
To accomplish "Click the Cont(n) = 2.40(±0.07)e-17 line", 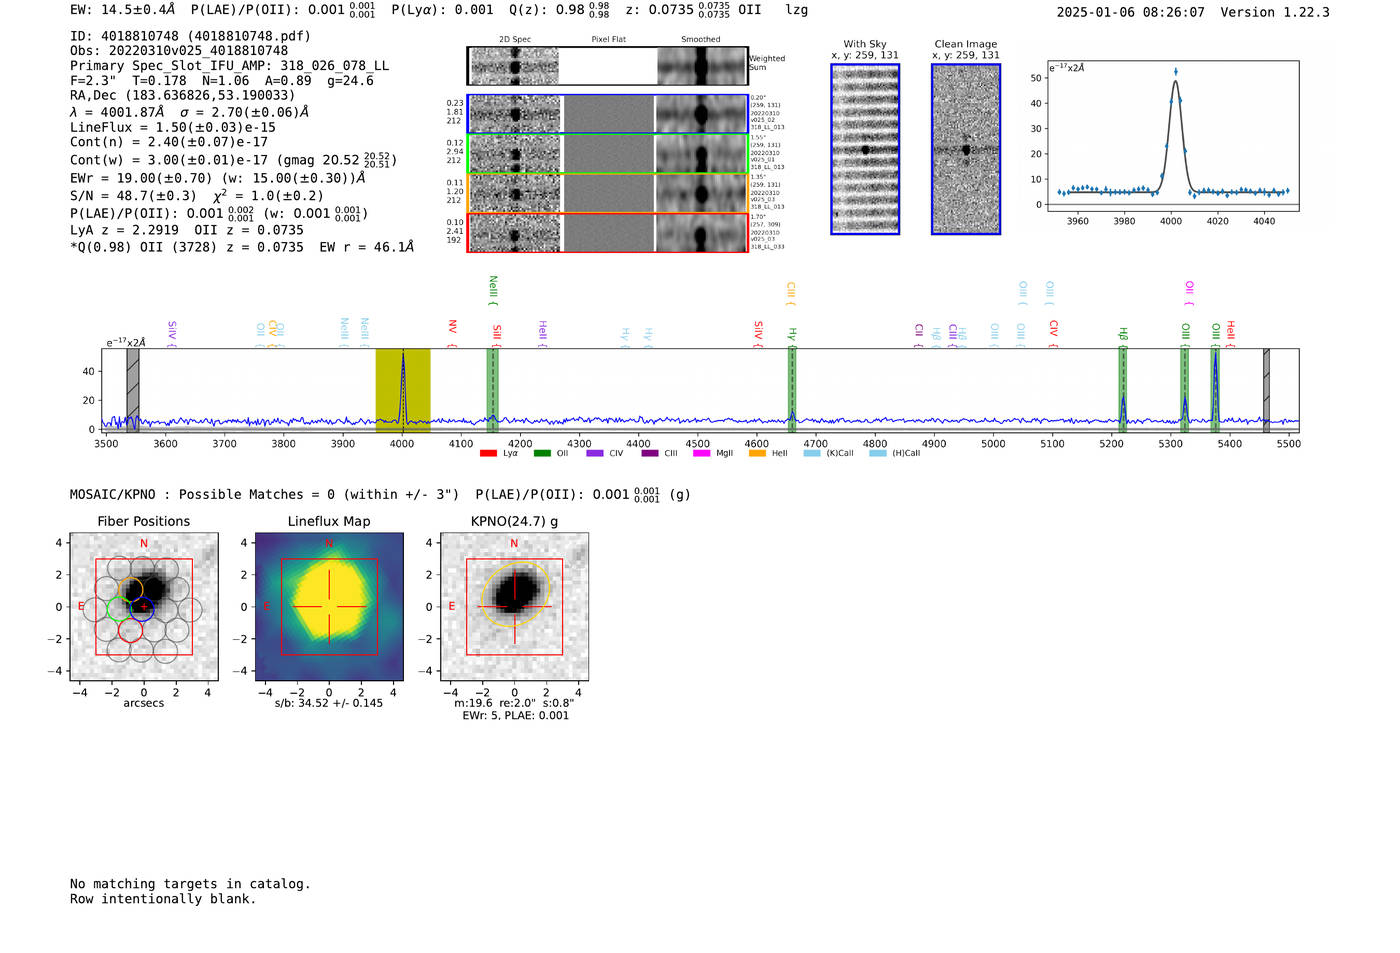I will click(169, 142).
